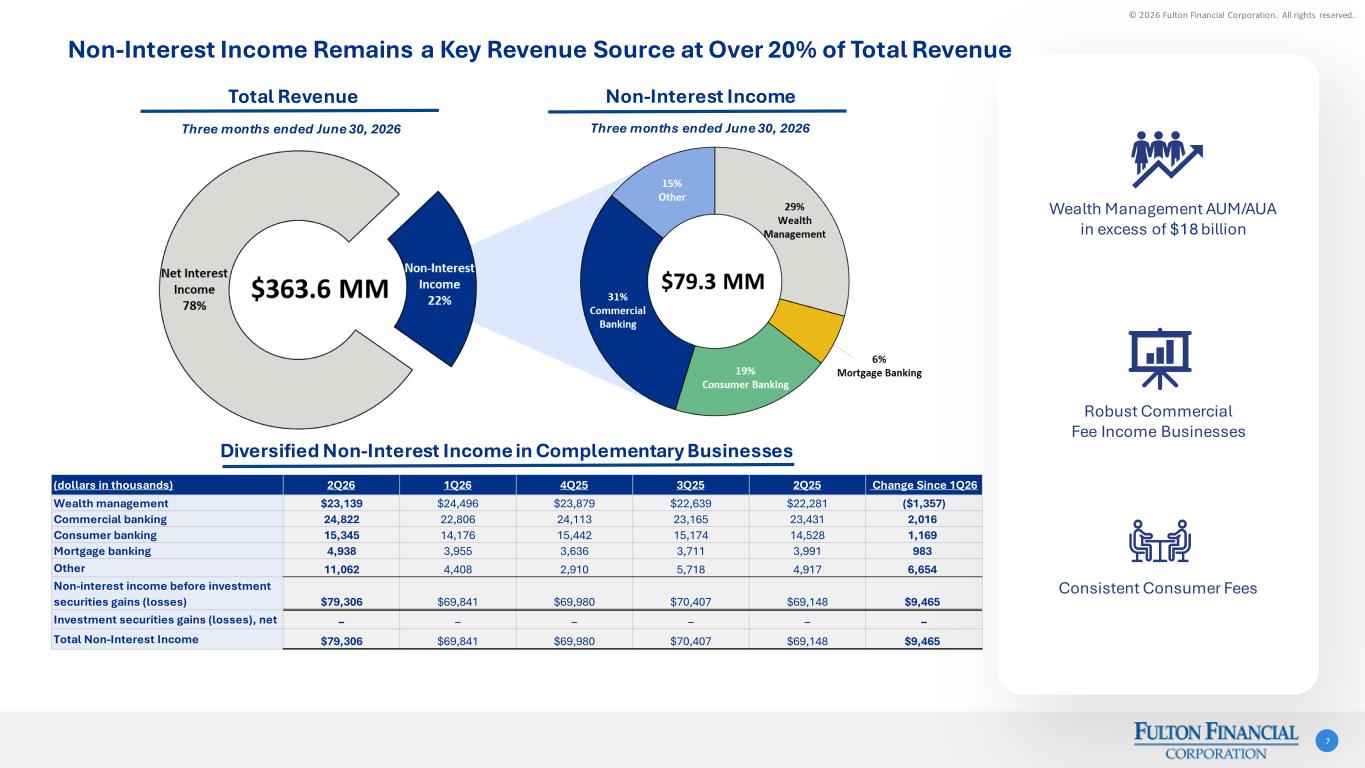
Task: Click the Commercial banking row label in the table
Action: click(x=110, y=519)
